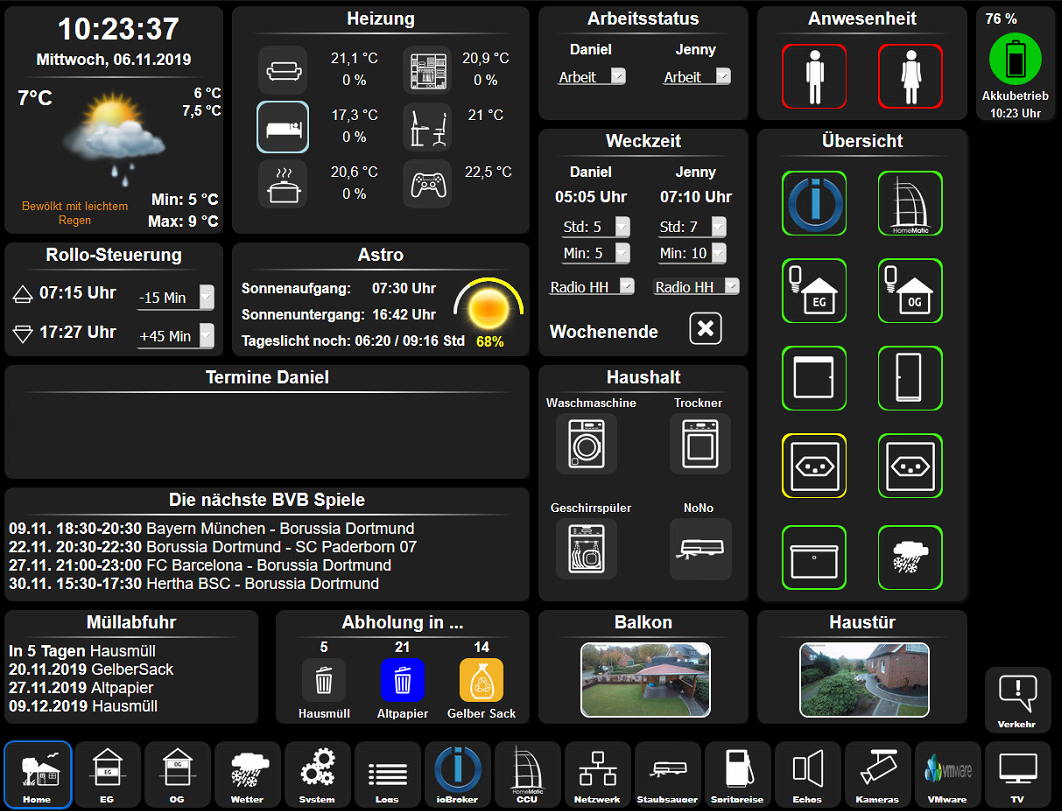The image size is (1062, 811).
Task: Click the Bayern München - Borussia Dortmund match
Action: coord(211,528)
